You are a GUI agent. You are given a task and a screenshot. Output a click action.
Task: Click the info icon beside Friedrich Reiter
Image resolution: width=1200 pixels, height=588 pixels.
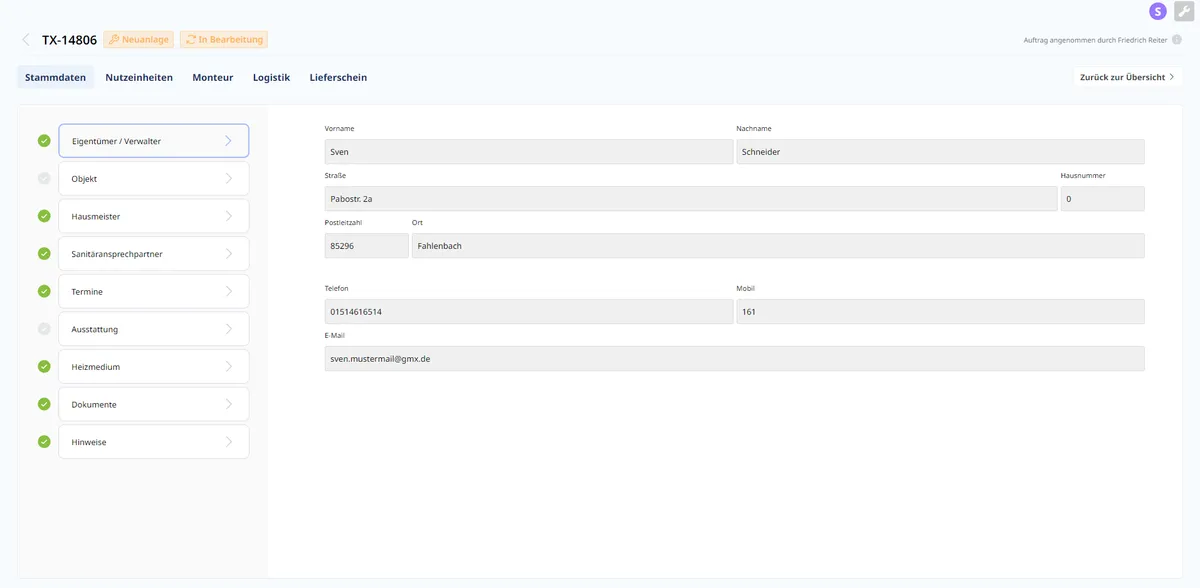pos(1177,40)
